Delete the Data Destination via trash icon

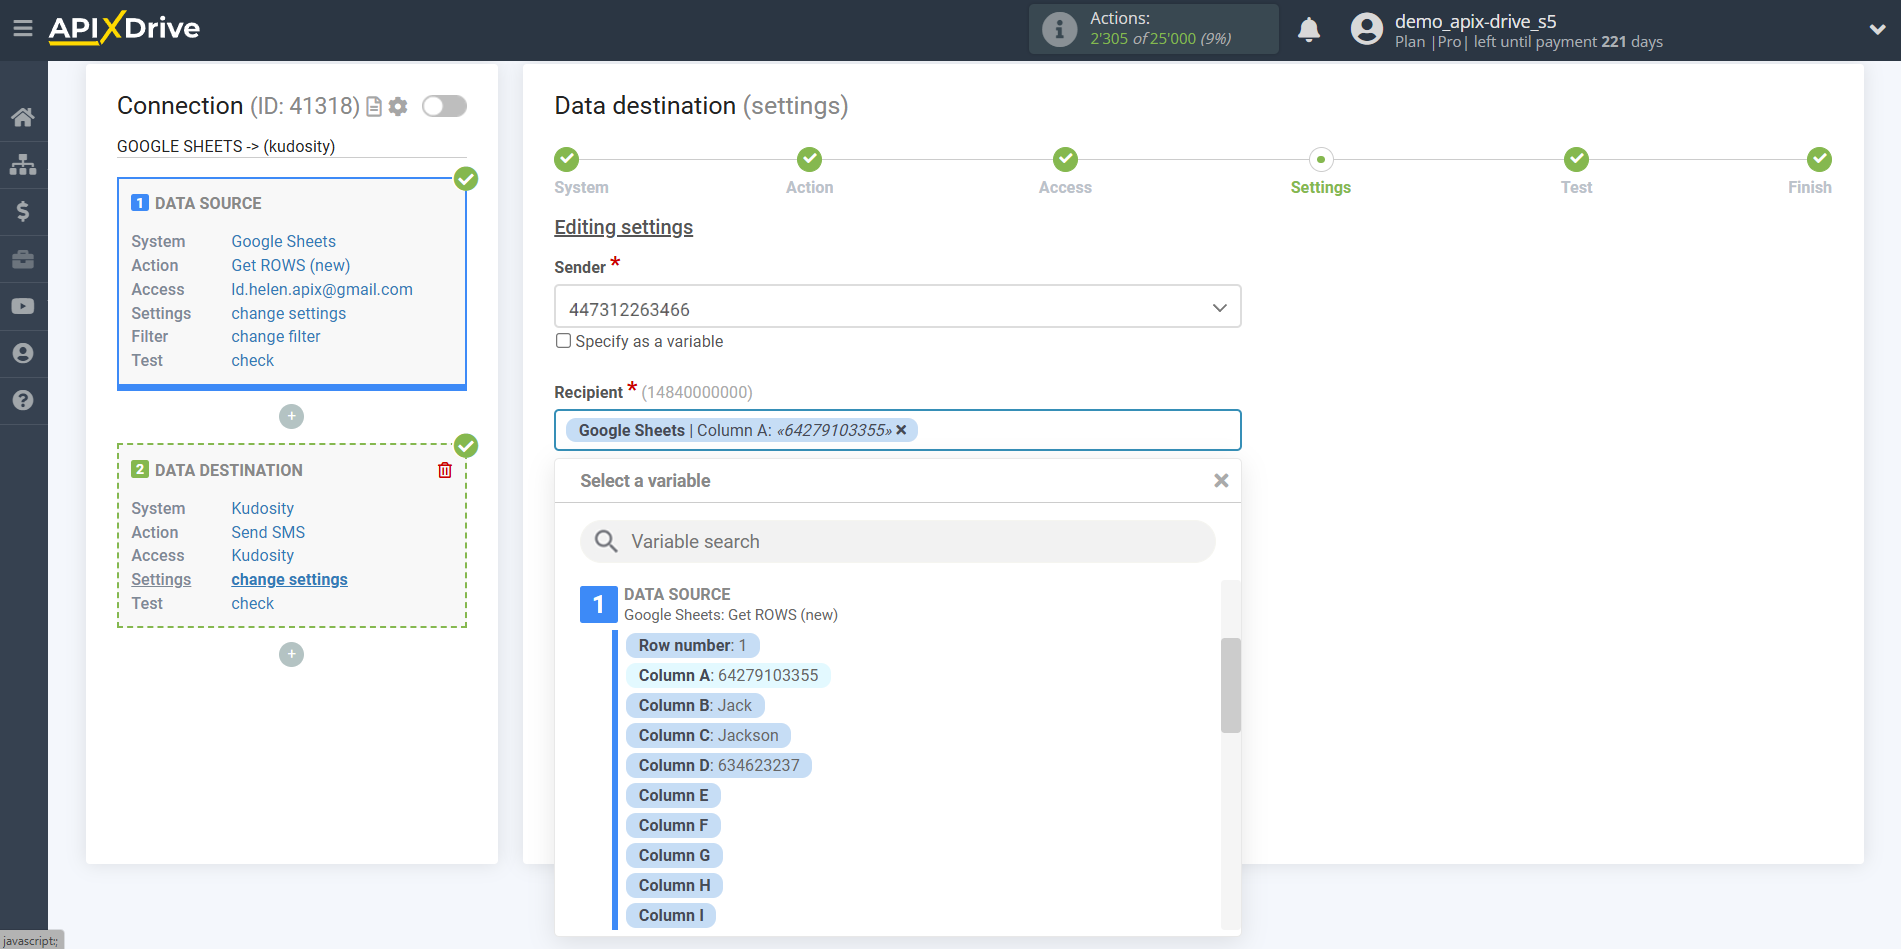445,470
